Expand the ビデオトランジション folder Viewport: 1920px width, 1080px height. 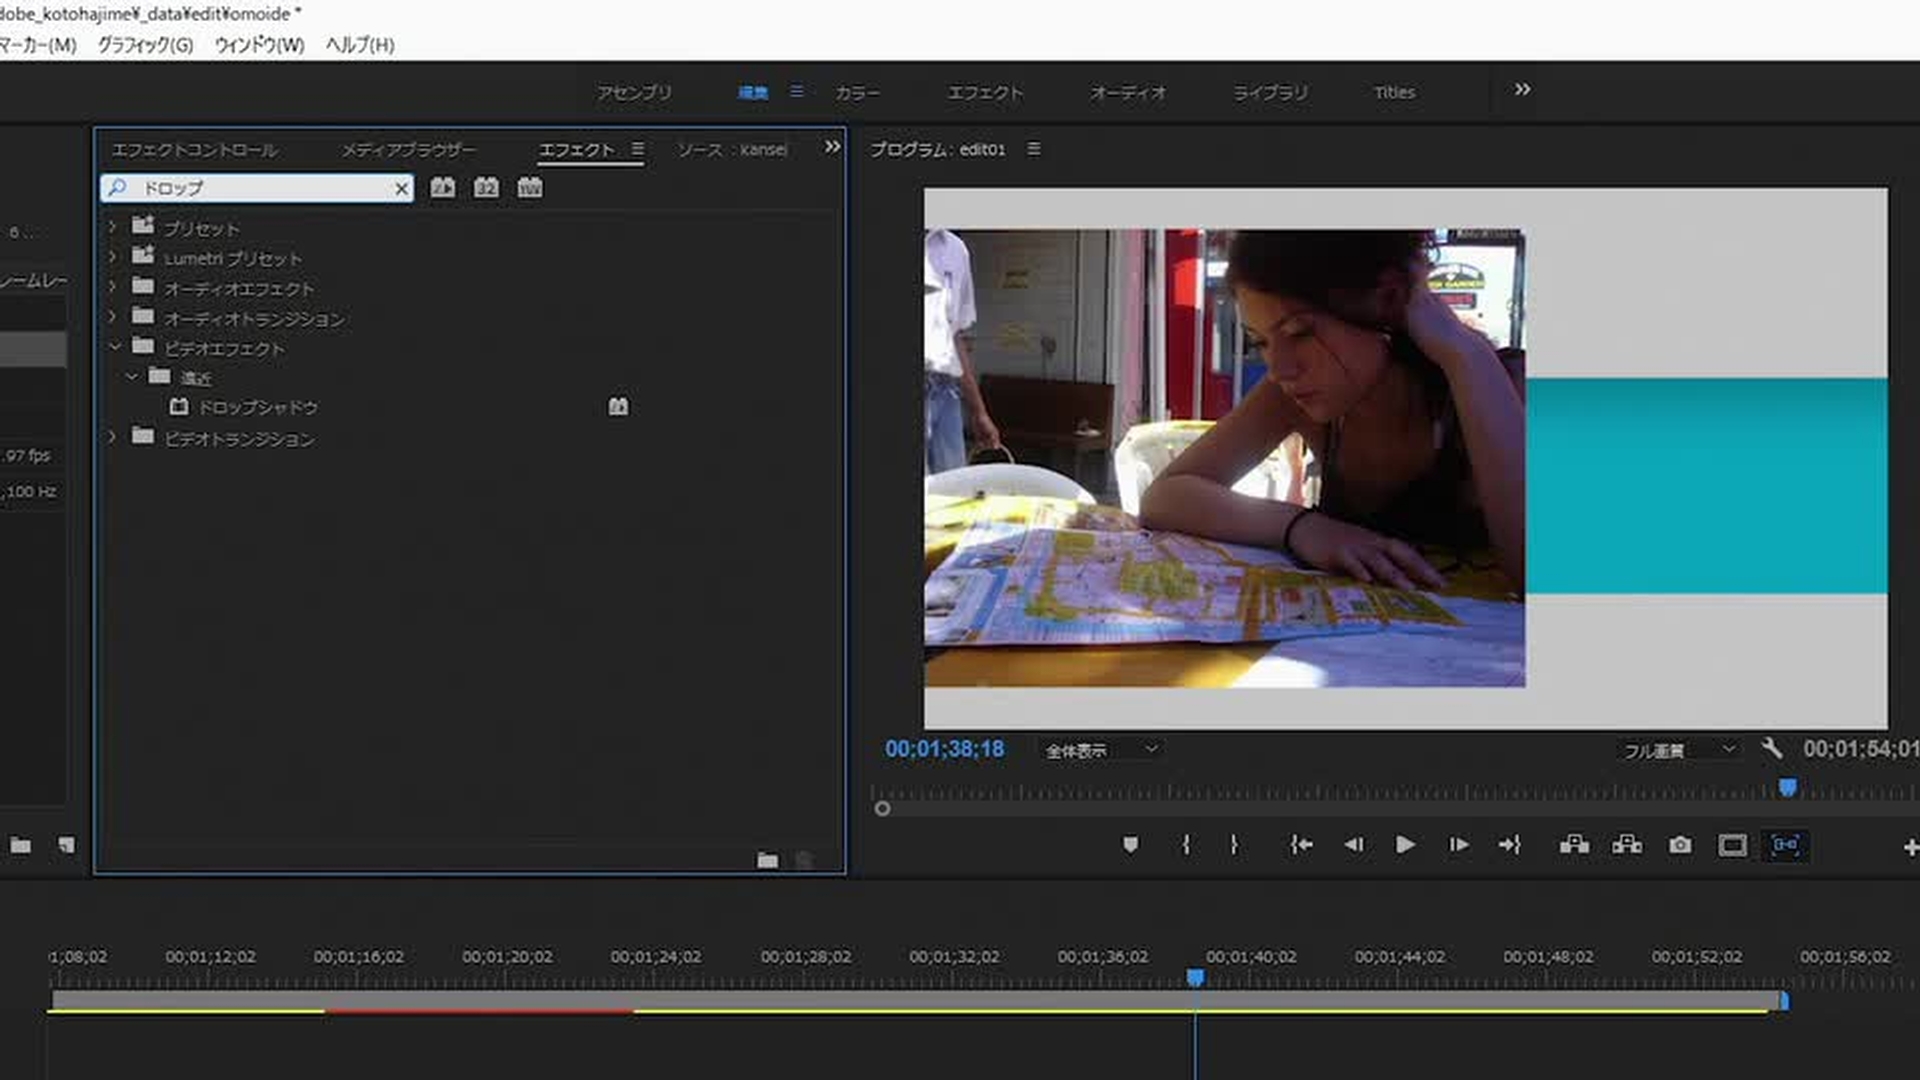click(112, 437)
